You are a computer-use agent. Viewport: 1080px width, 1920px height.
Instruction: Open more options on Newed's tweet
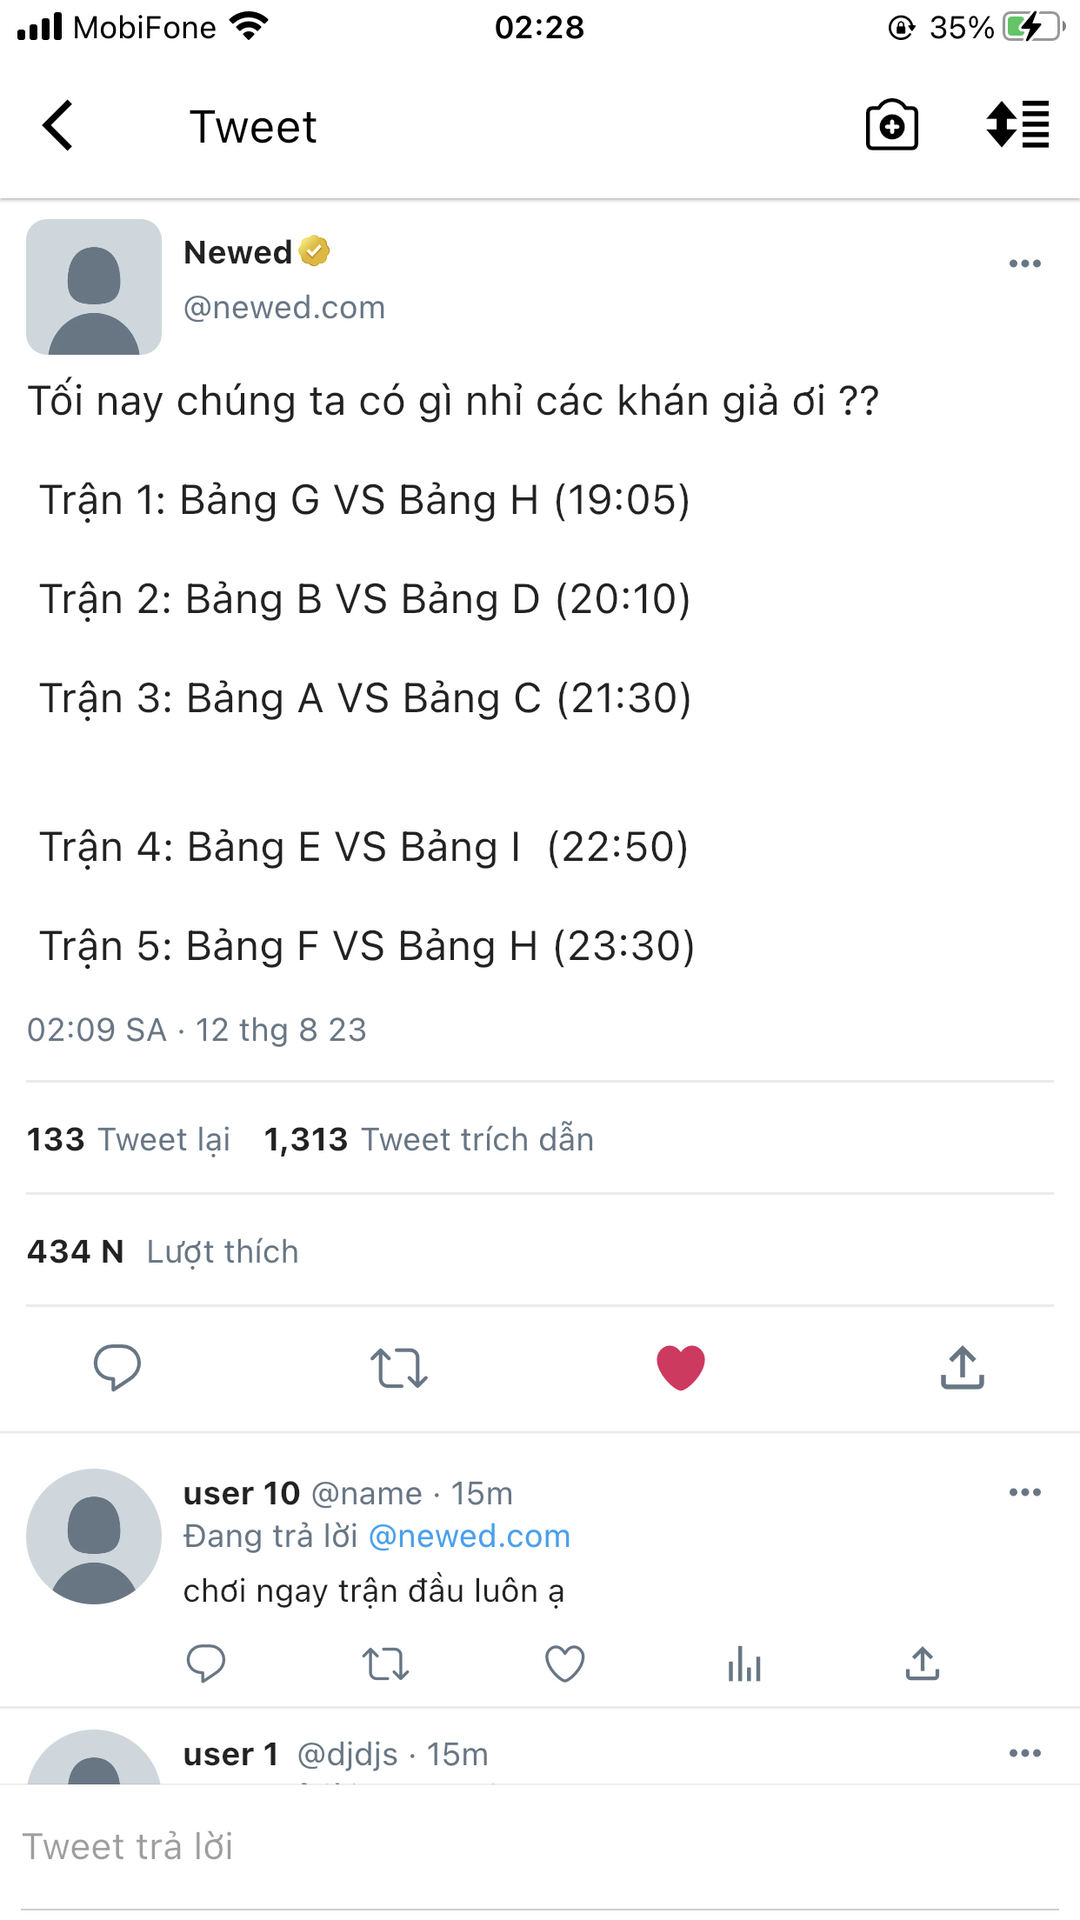1025,264
